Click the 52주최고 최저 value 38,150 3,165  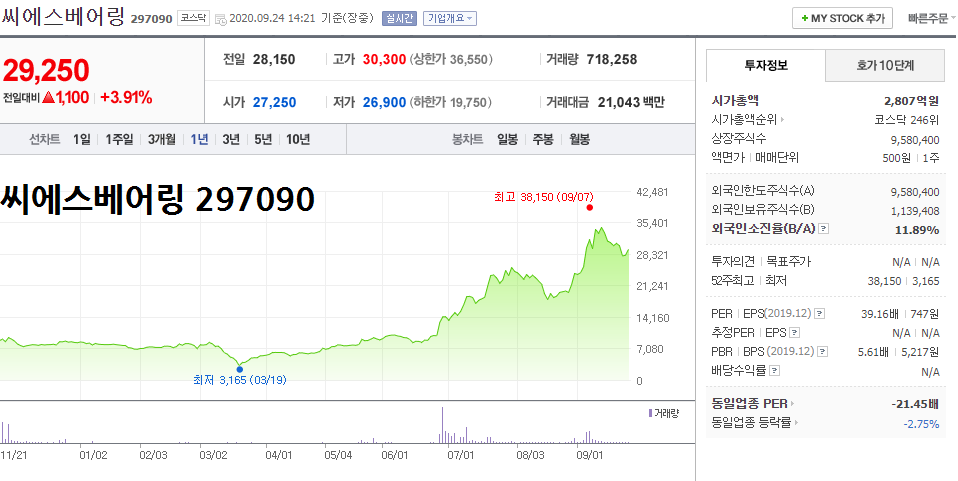(904, 281)
